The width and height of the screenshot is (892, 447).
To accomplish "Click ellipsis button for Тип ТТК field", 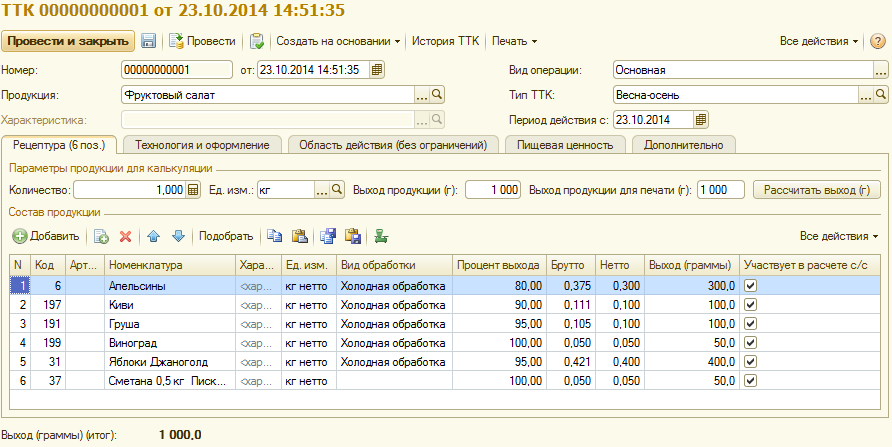I will [866, 95].
